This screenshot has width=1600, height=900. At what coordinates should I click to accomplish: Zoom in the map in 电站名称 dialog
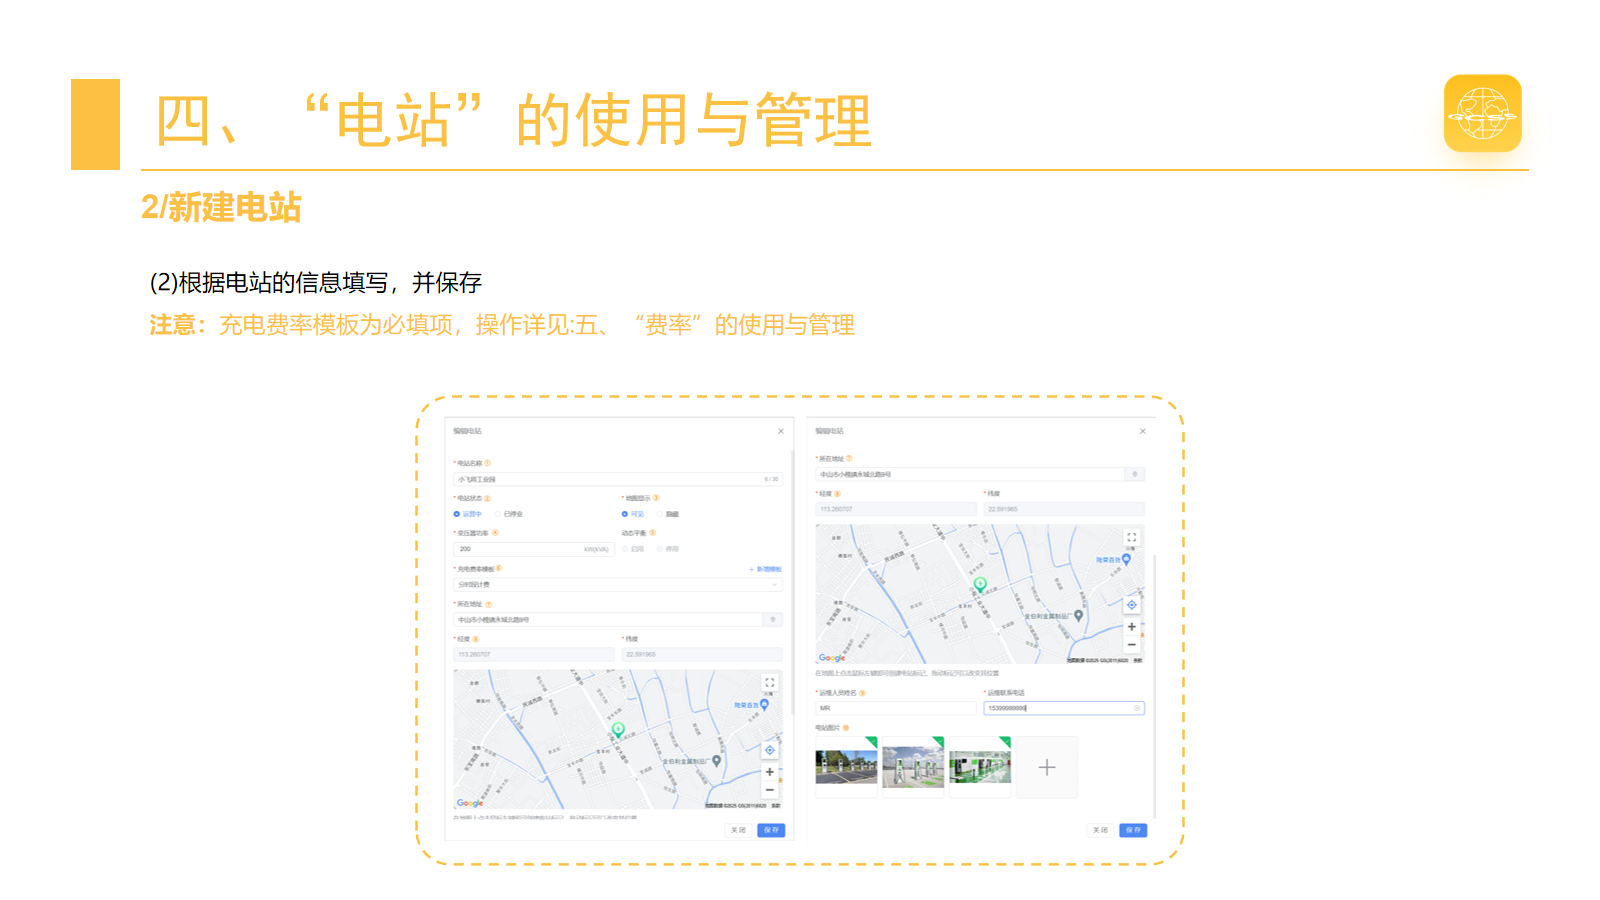[770, 772]
